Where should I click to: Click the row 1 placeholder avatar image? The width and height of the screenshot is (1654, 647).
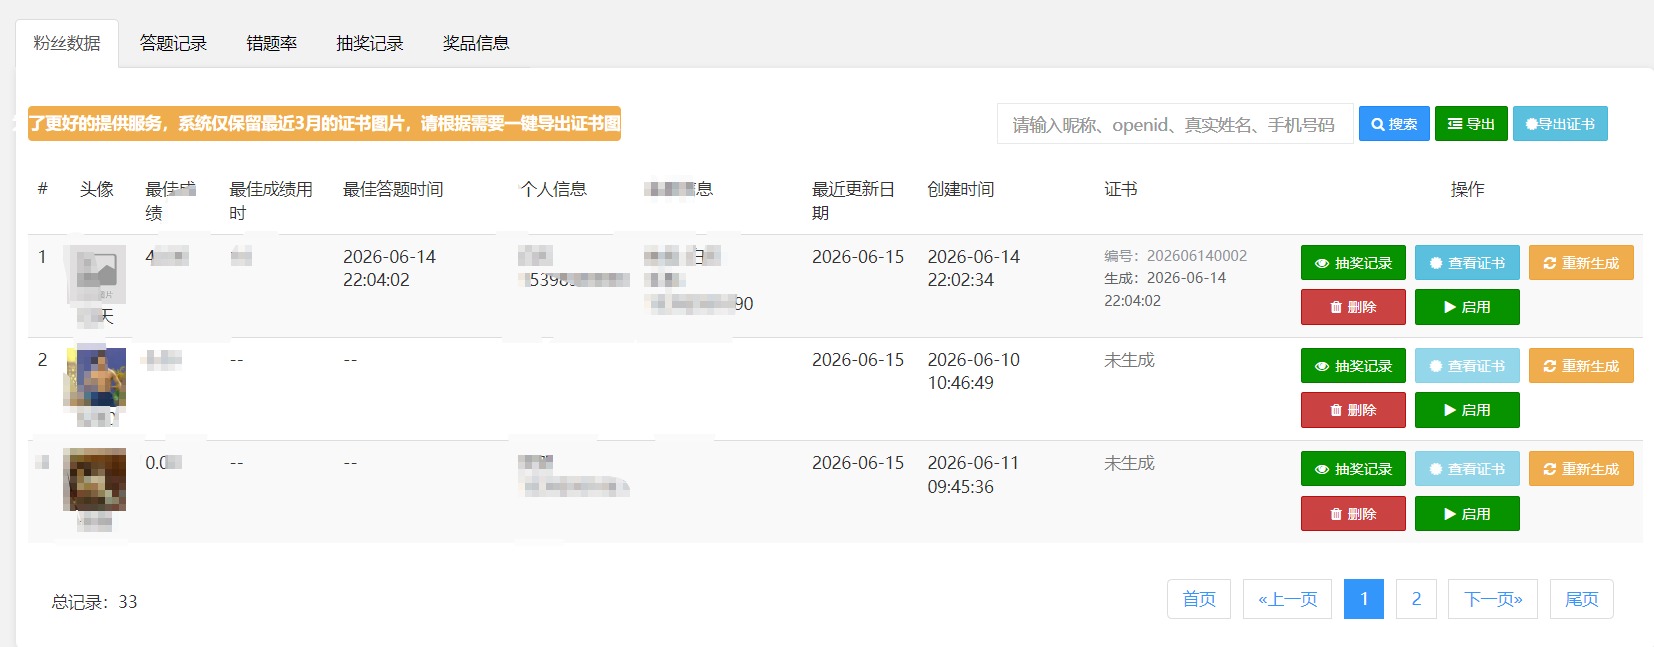96,273
